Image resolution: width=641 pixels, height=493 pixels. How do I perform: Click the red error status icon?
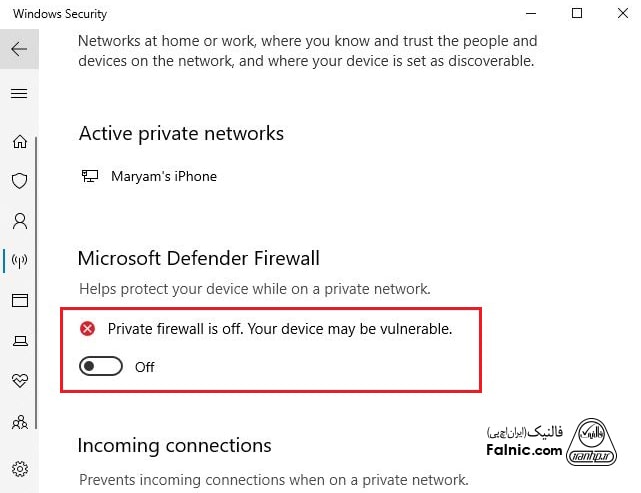click(88, 328)
